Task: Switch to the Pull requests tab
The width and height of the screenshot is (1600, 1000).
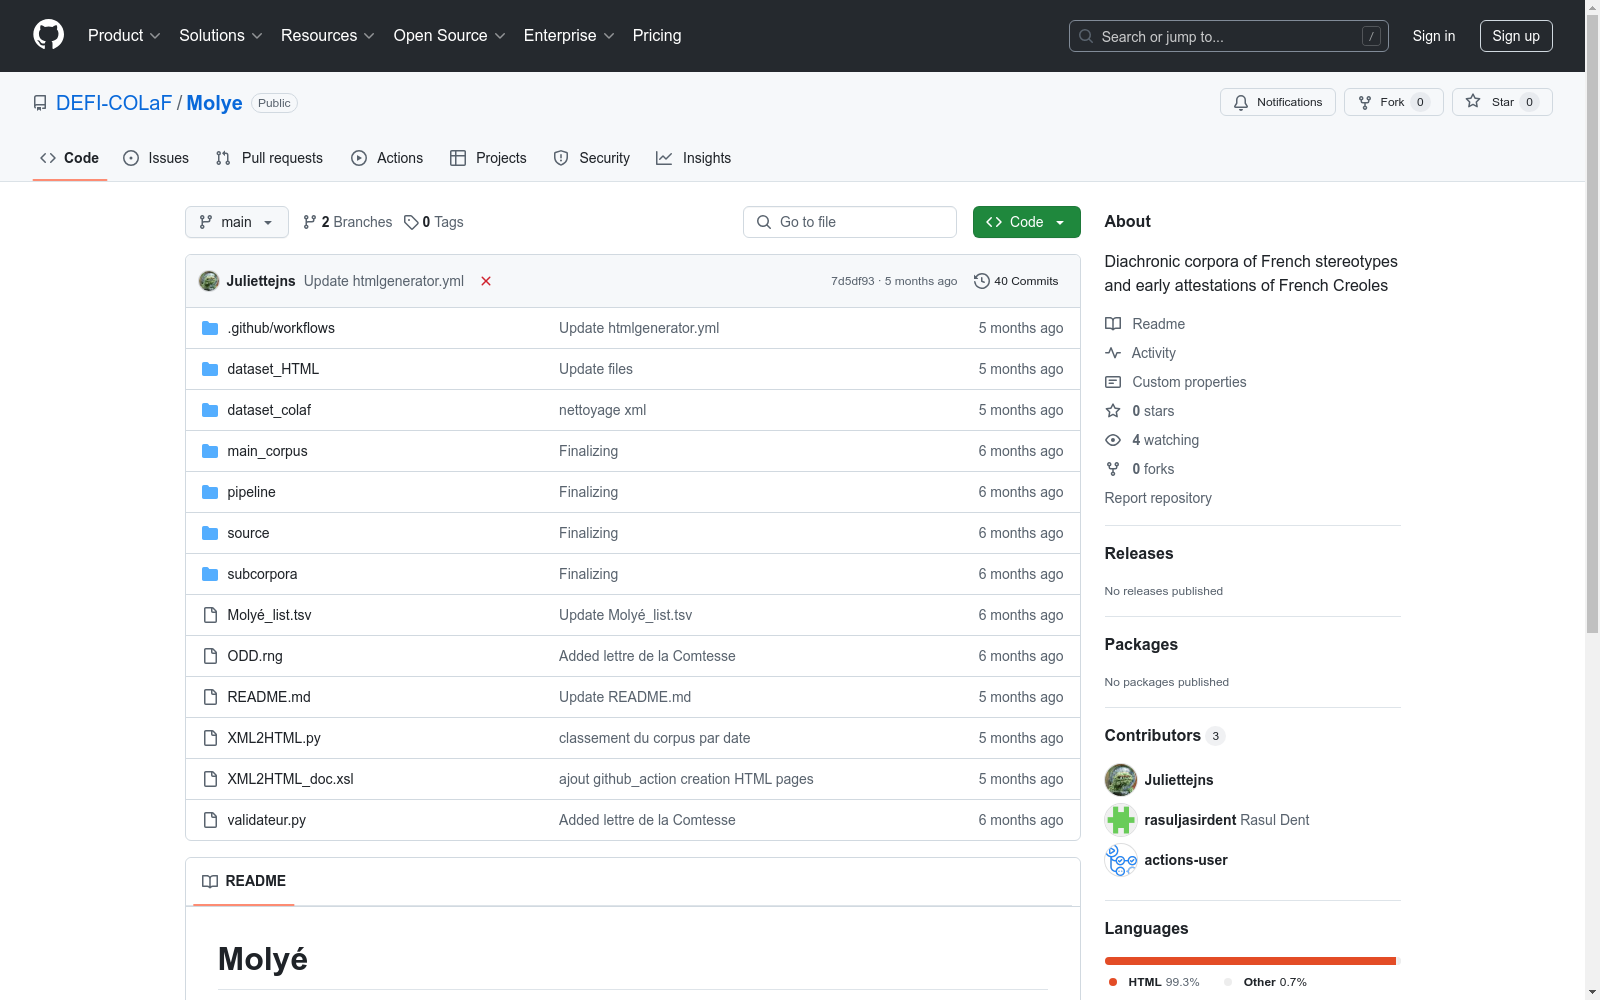Action: (269, 158)
